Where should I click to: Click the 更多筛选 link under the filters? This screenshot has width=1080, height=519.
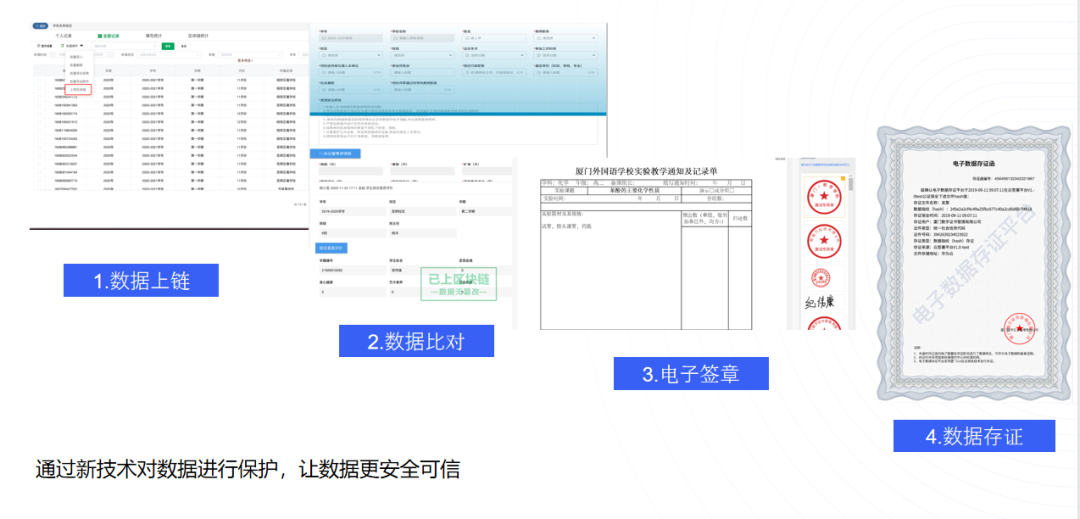click(246, 61)
